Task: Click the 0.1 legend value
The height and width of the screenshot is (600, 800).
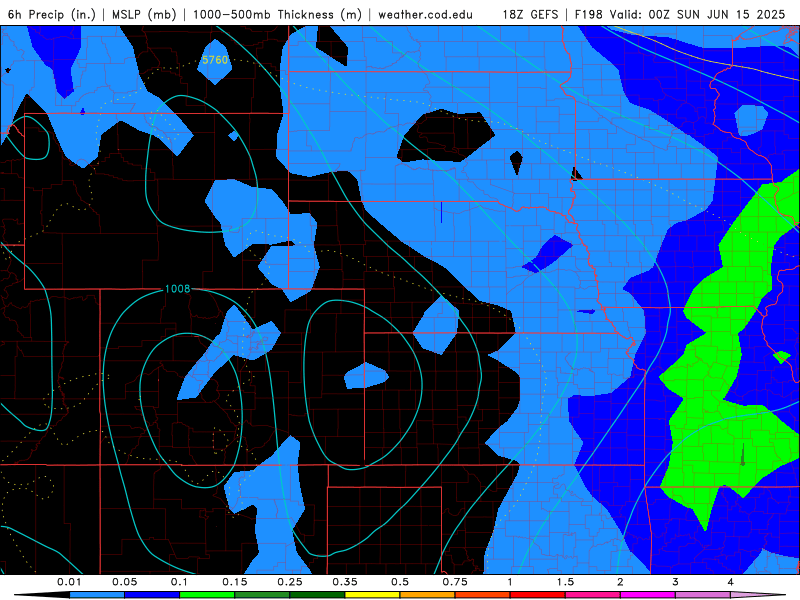Action: click(180, 582)
